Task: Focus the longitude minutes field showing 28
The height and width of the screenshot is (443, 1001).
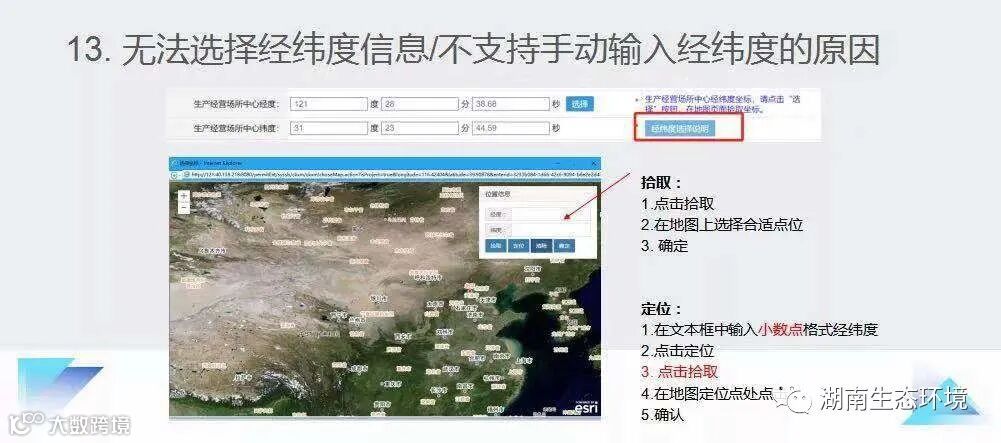Action: tap(420, 104)
